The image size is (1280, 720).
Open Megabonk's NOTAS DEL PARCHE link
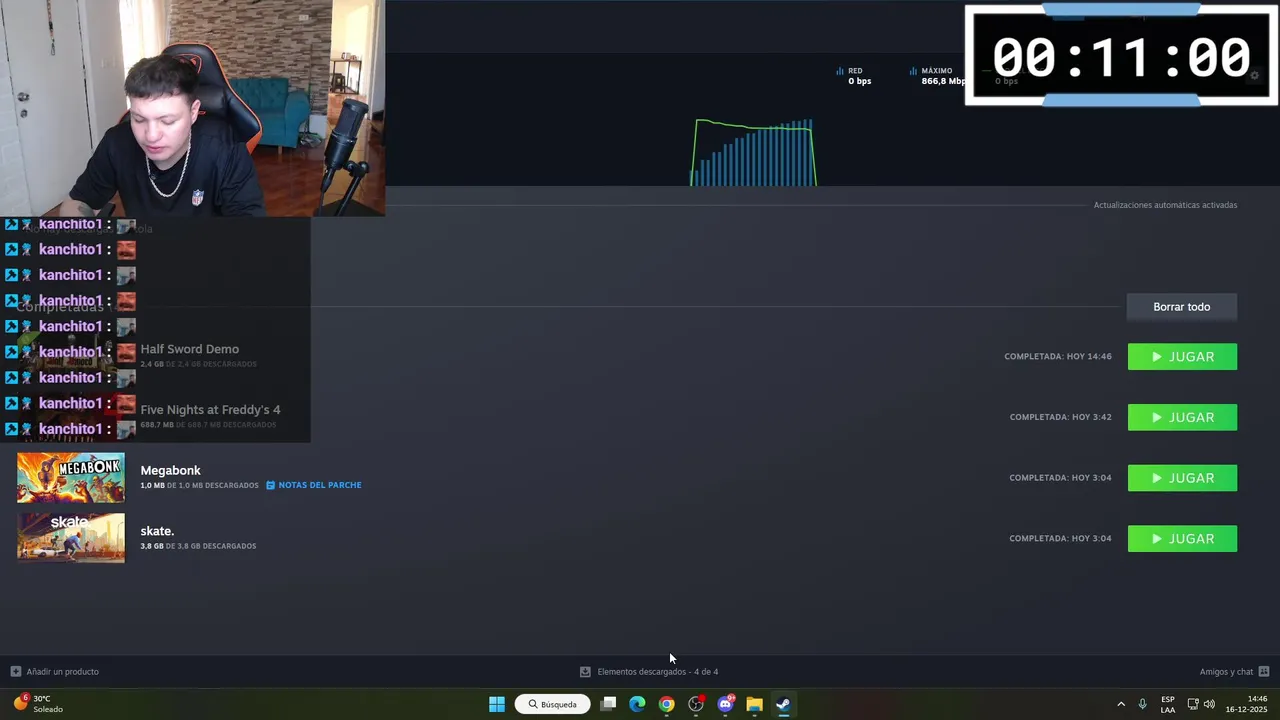[x=314, y=485]
